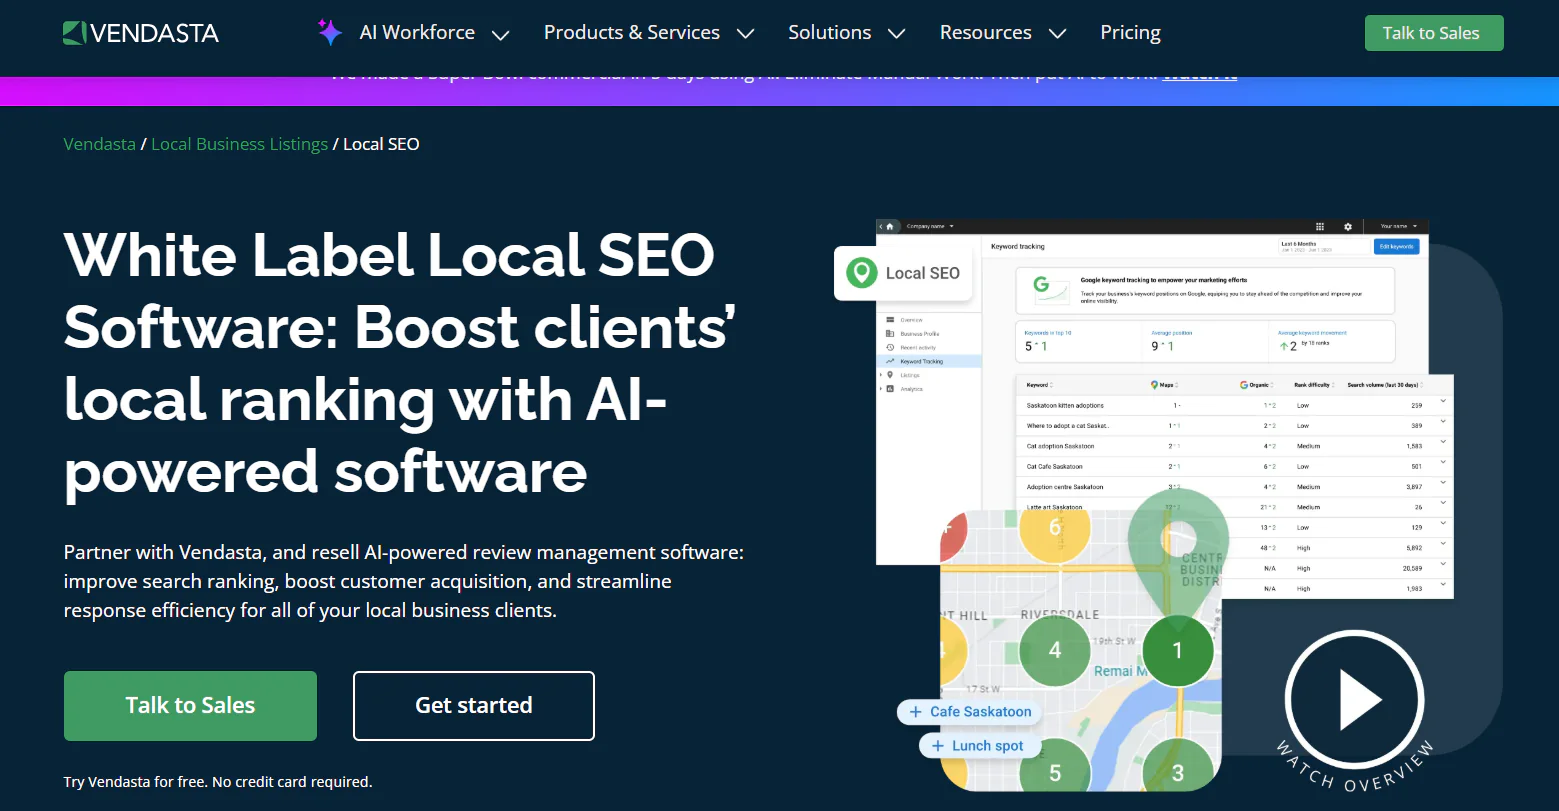
Task: Expand the chevron next to AI Workforce
Action: tap(501, 34)
